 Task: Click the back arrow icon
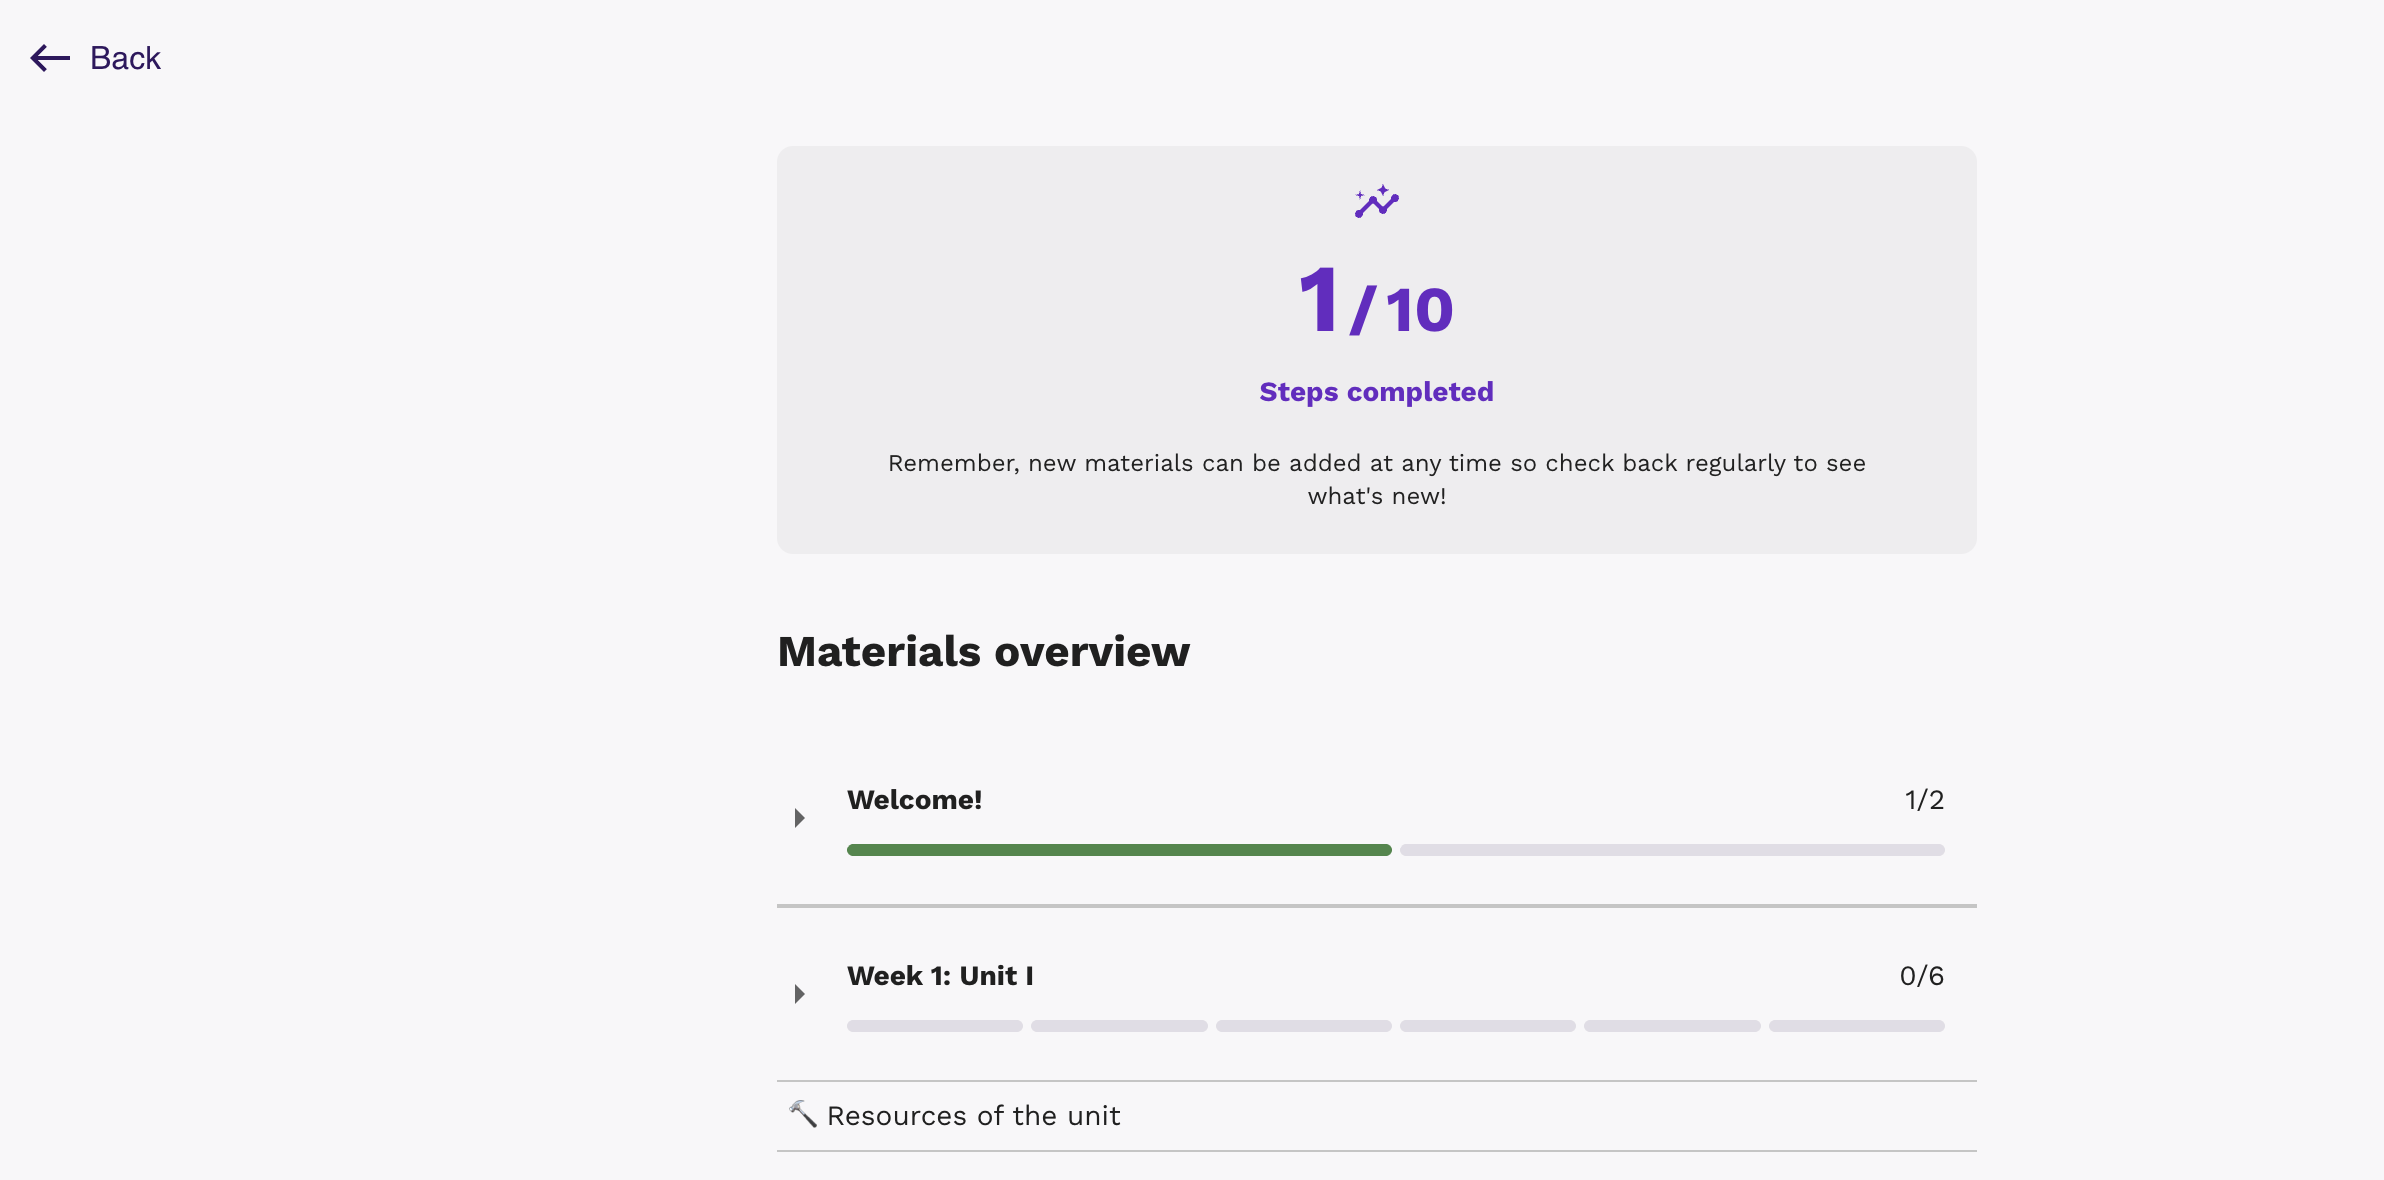click(x=50, y=58)
